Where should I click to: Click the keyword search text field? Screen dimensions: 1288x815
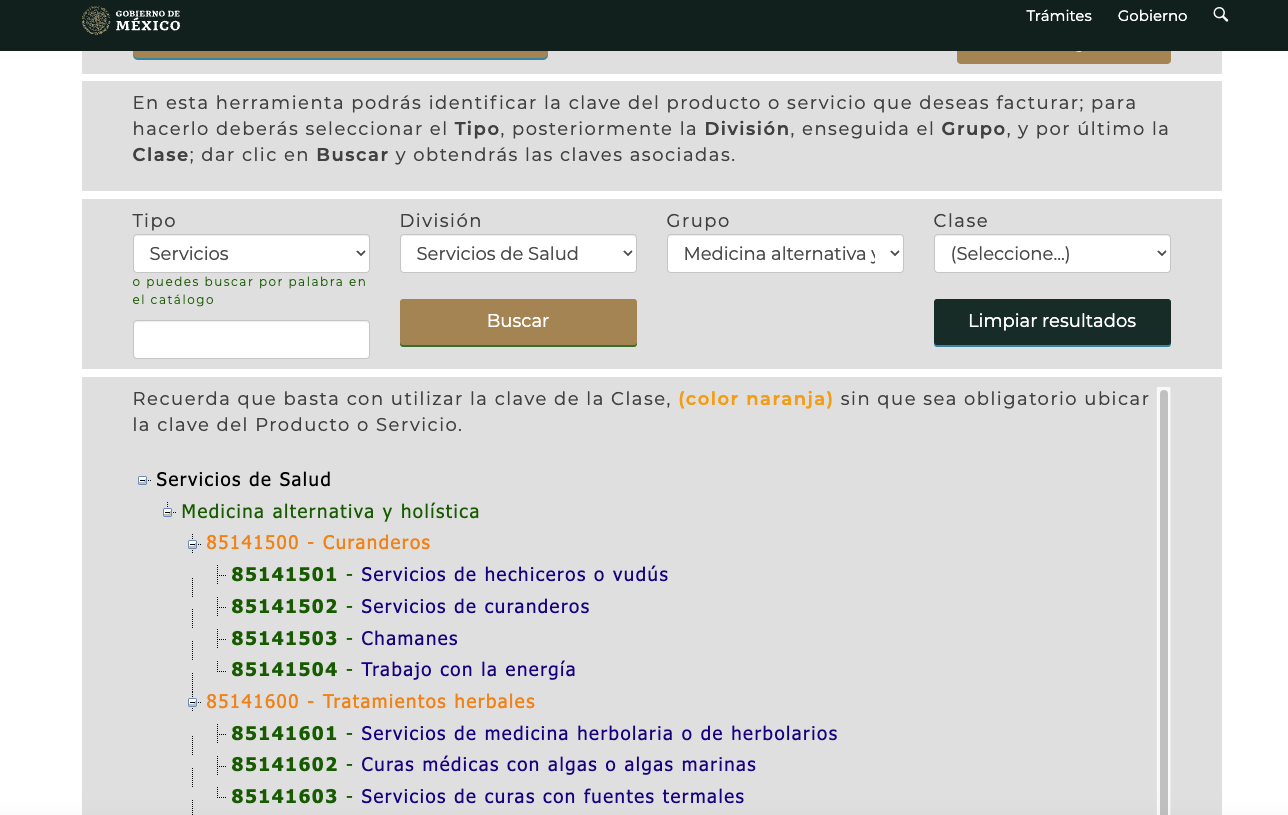[251, 340]
